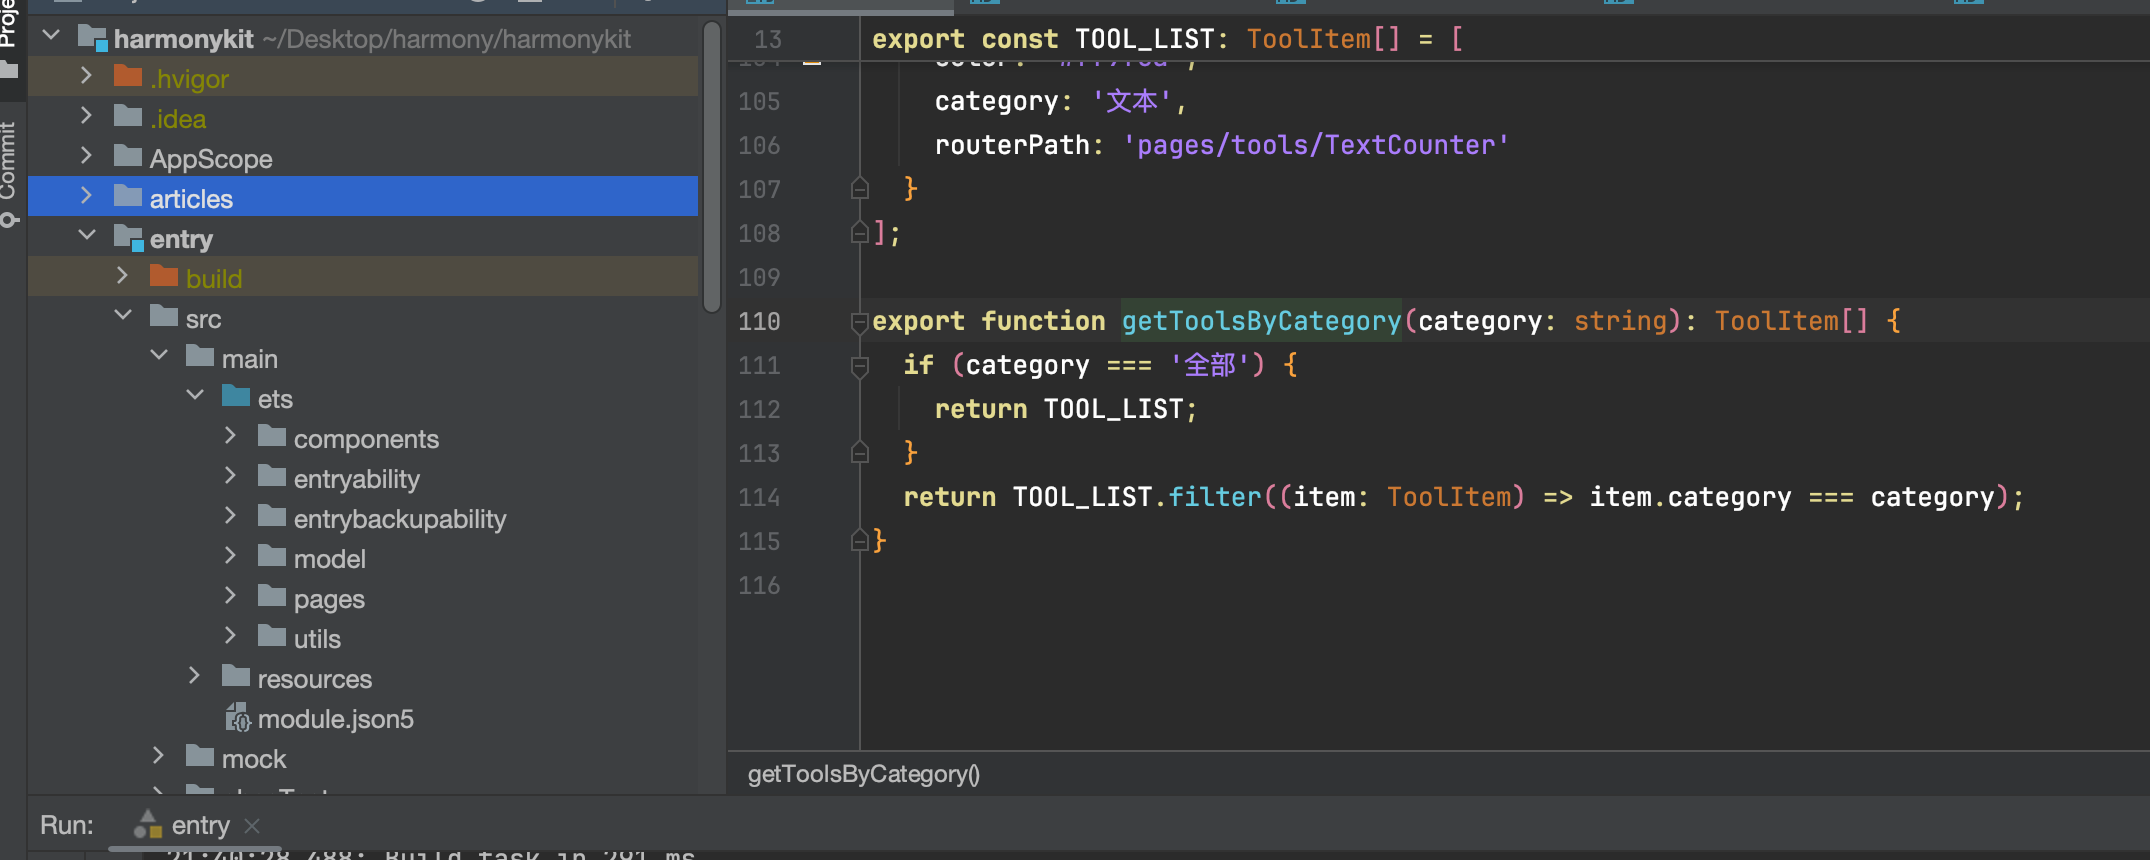The height and width of the screenshot is (860, 2150).
Task: Click 'return TOOL_LIST;' on line 112
Action: 1066,409
